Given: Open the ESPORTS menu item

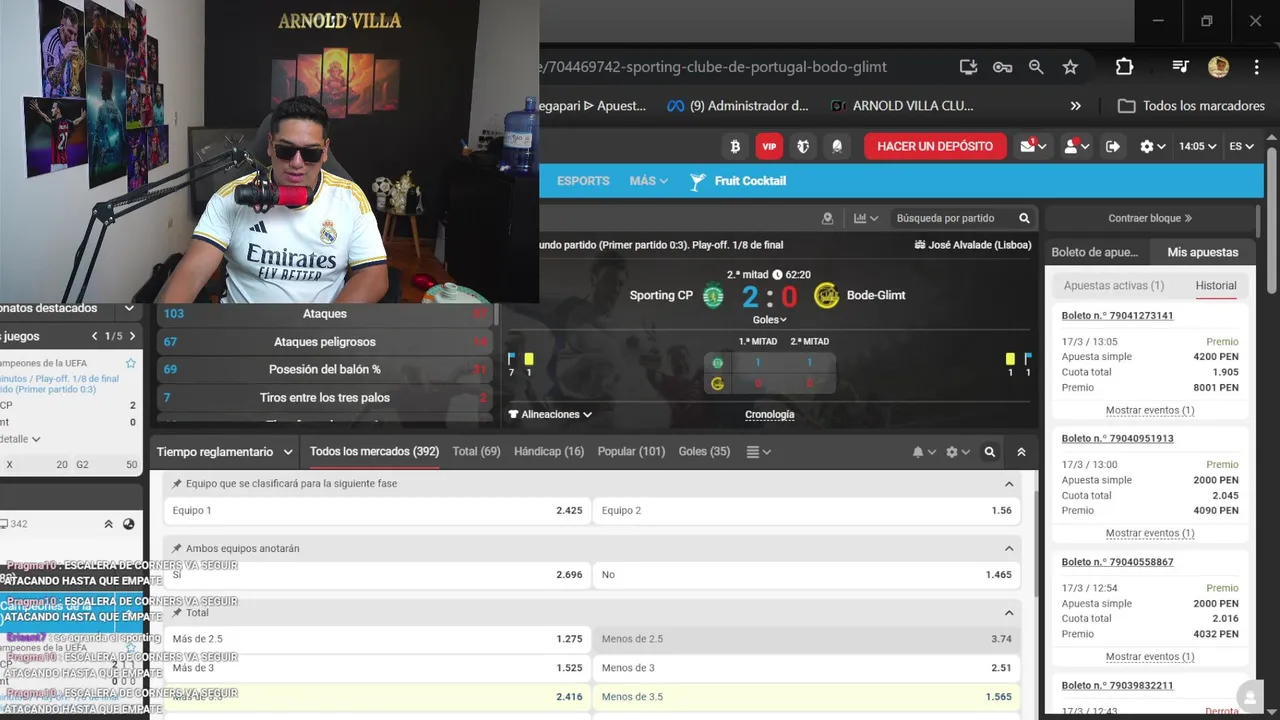Looking at the screenshot, I should [x=583, y=181].
